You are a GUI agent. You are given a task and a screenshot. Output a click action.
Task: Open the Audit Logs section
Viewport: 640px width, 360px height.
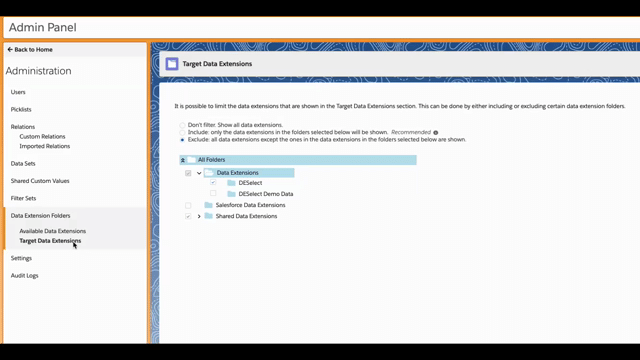[24, 276]
